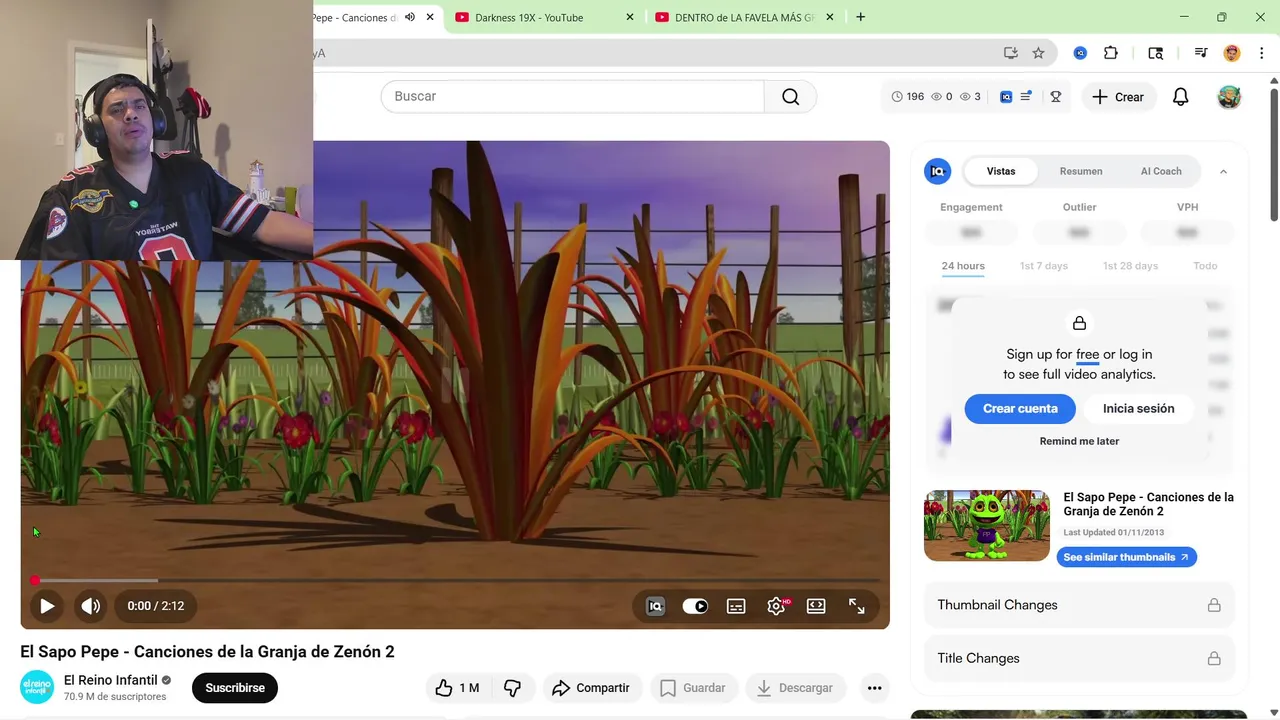
Task: Open the vidIQ trophy icon
Action: point(1055,97)
